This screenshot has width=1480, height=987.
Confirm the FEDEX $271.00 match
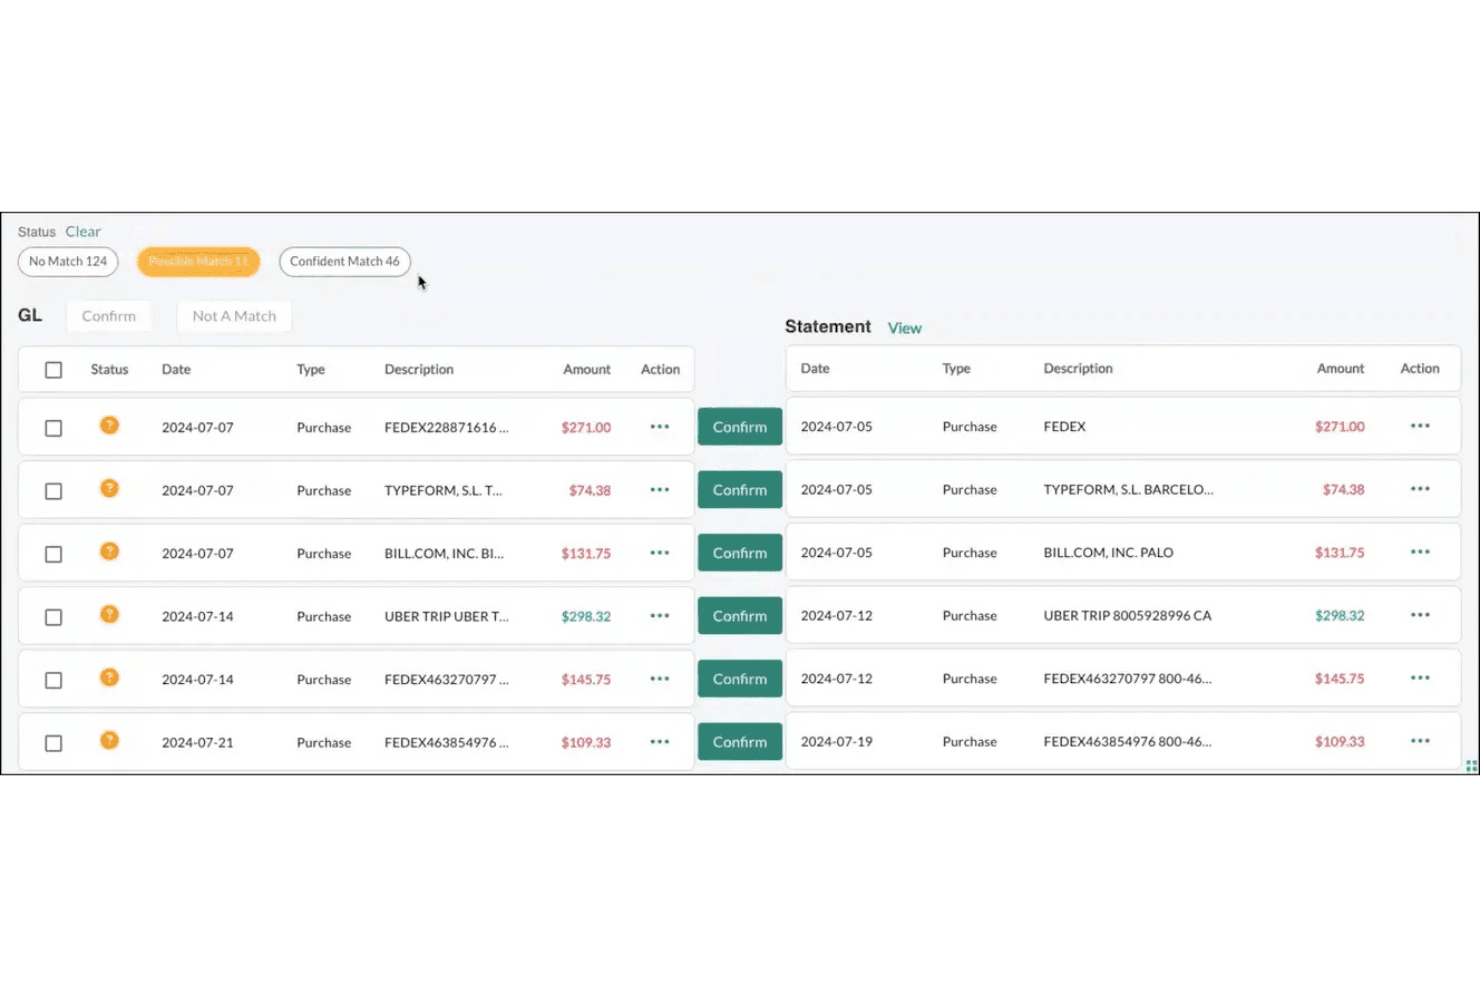click(740, 427)
